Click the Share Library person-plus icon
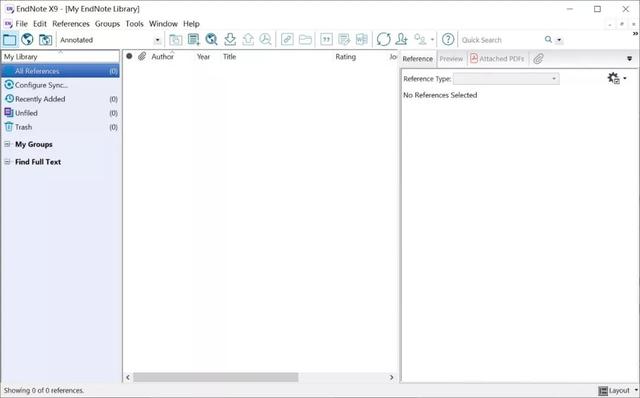This screenshot has height=398, width=640. 402,40
